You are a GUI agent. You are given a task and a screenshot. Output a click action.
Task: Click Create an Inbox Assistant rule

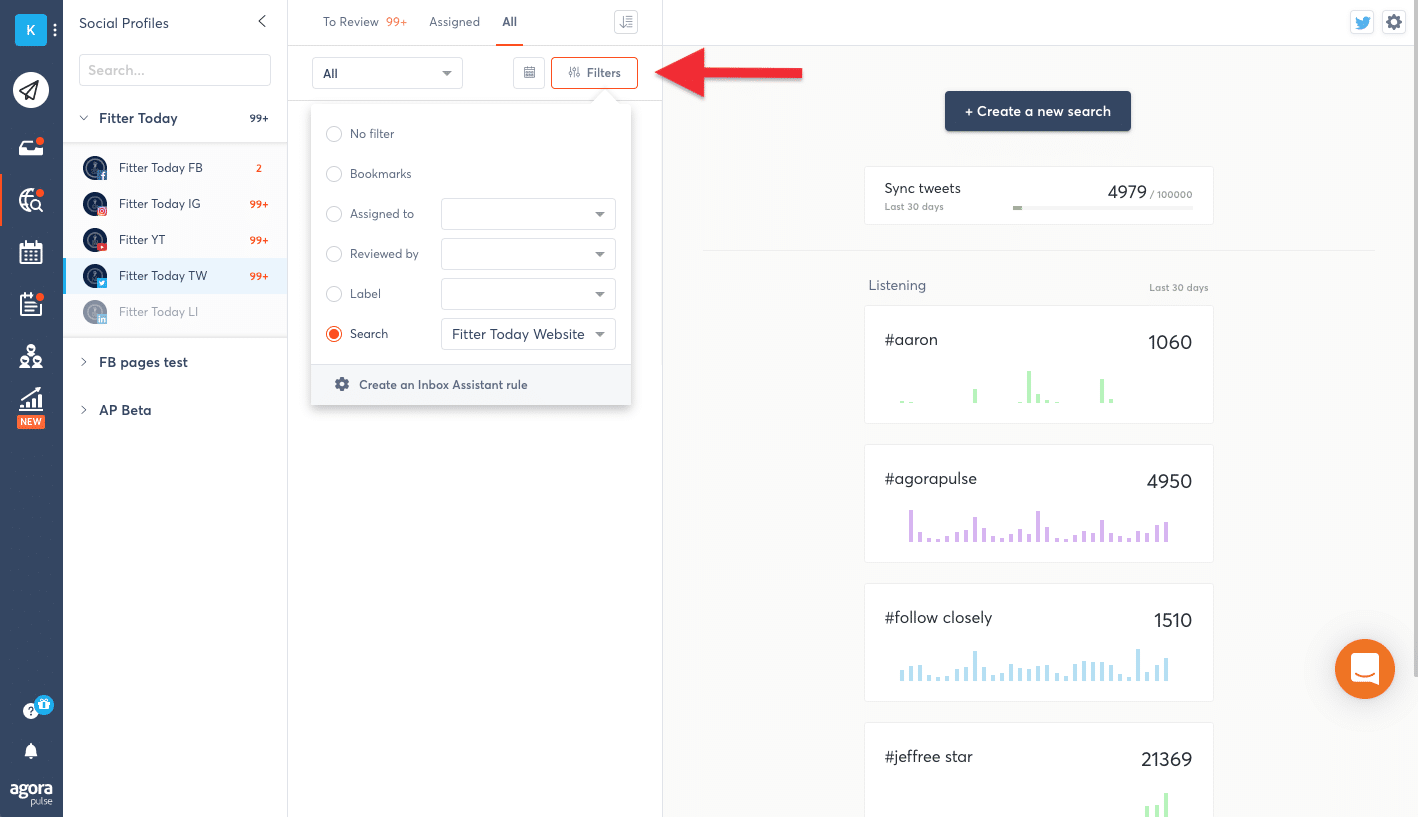point(442,385)
